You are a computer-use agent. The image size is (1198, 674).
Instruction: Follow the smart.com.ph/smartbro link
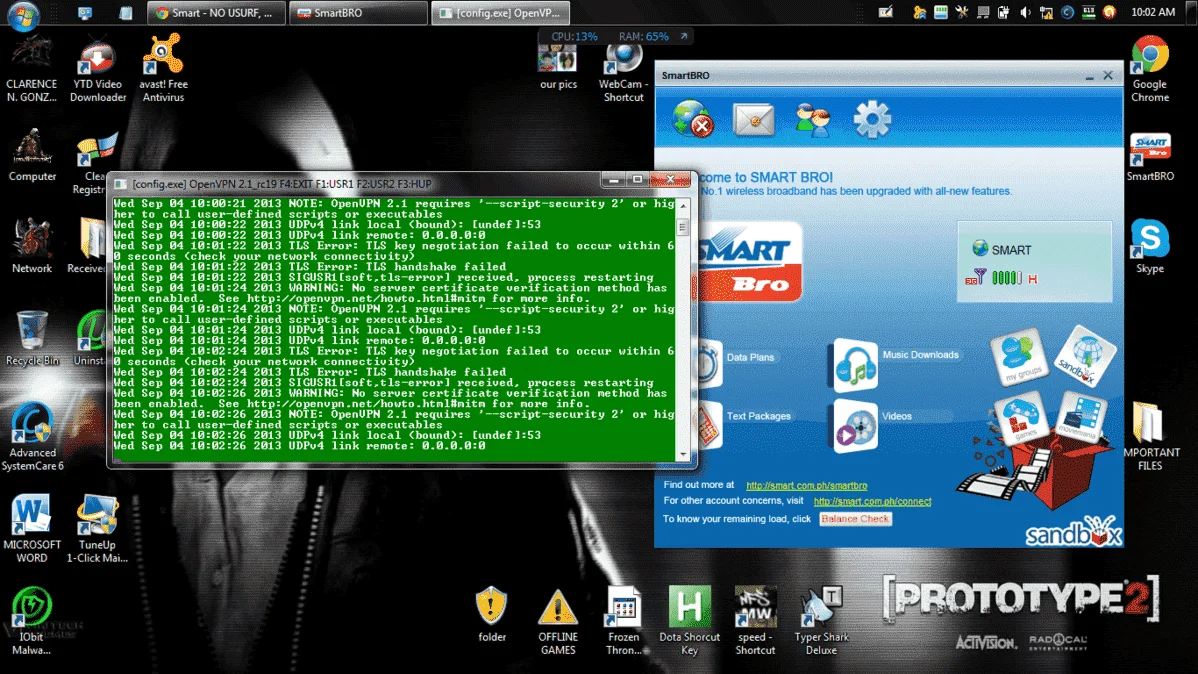coord(806,485)
